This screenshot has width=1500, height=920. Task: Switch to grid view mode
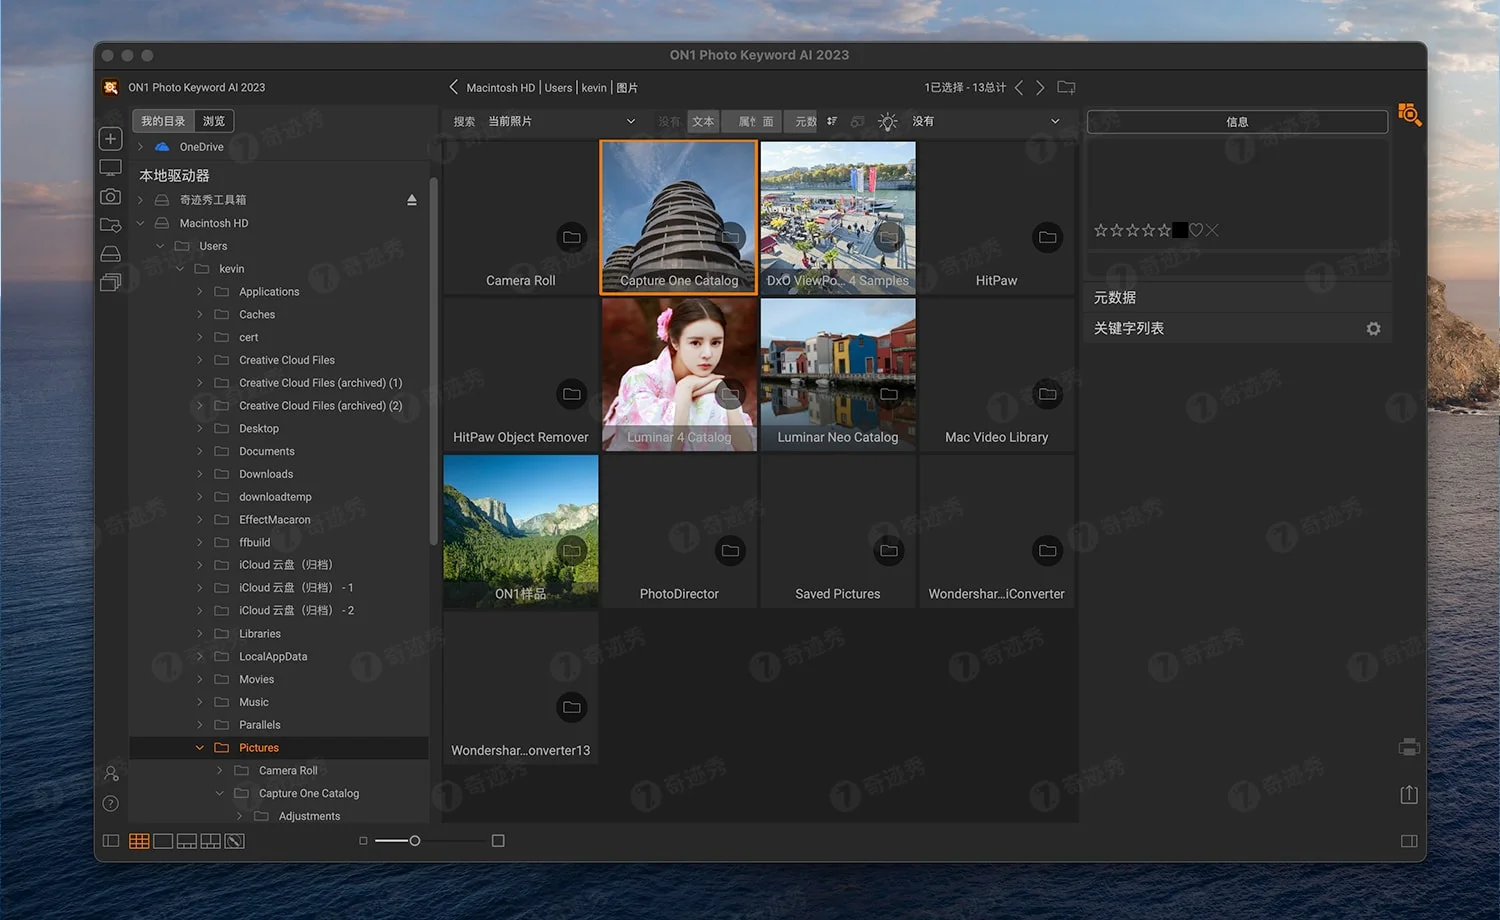coord(139,840)
